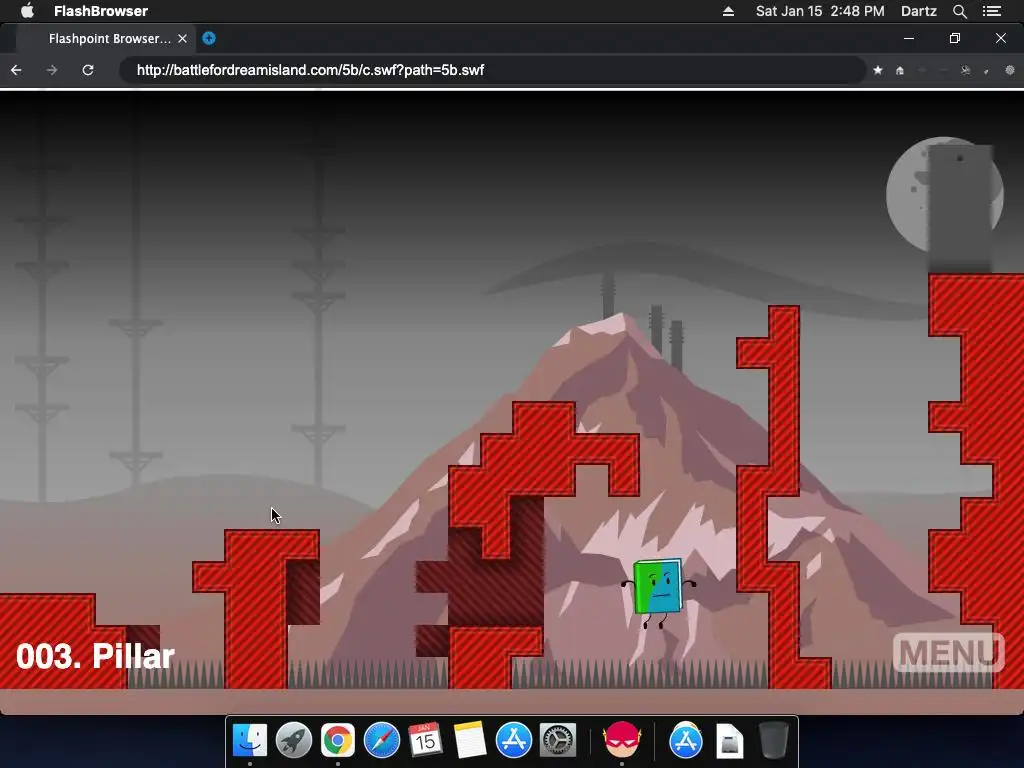Bookmark the page with star icon

coord(878,70)
